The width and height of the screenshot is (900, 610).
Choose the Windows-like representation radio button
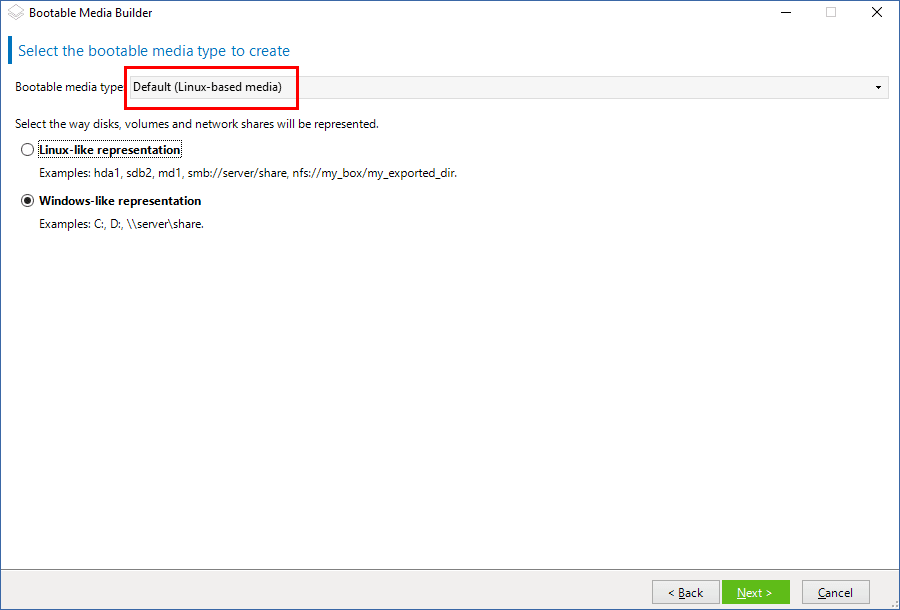click(27, 201)
